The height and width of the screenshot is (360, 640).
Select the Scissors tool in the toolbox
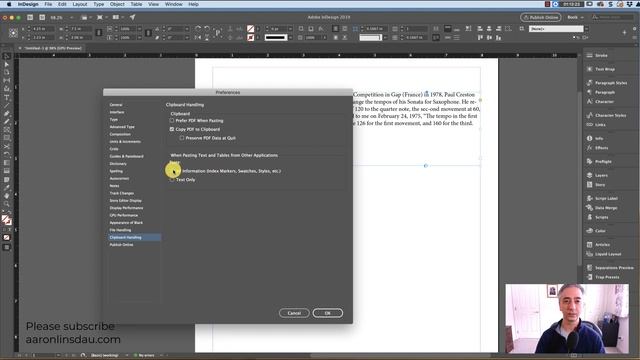pos(7,146)
